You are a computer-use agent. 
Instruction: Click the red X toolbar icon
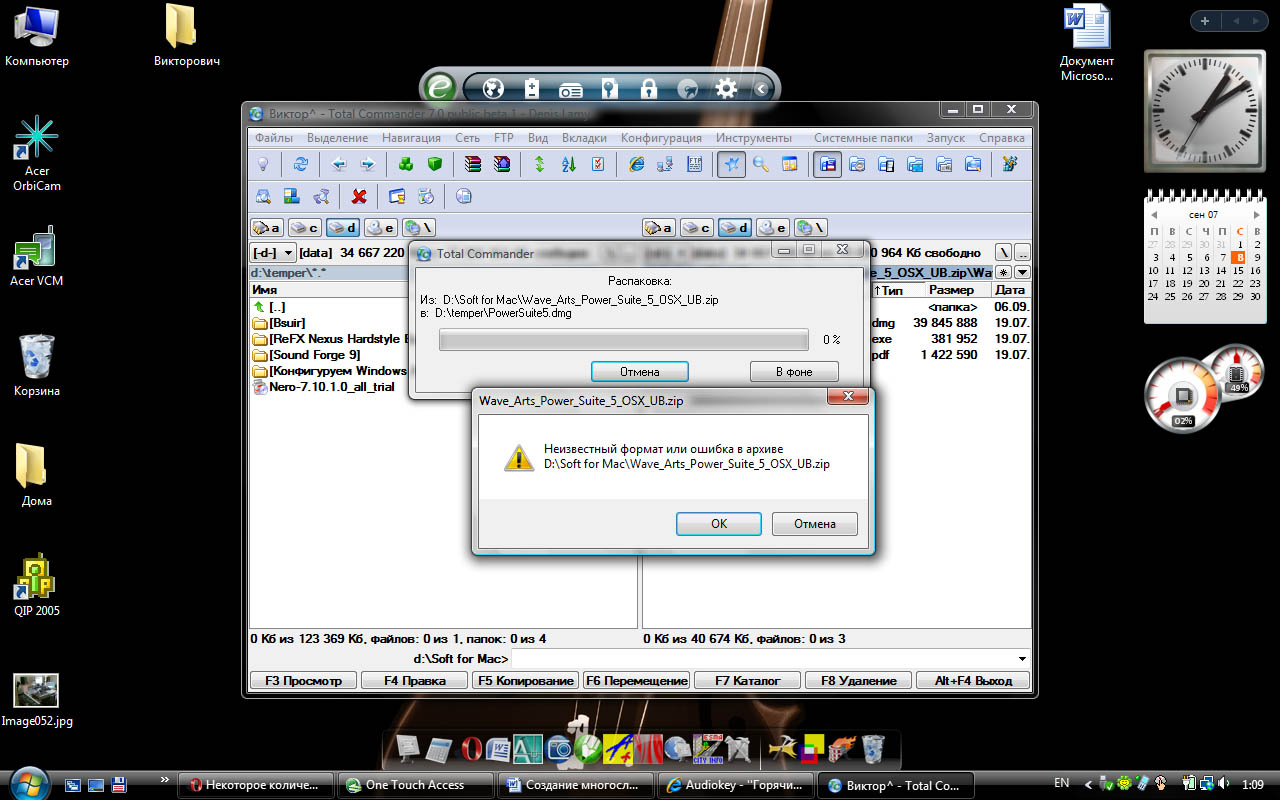coord(359,196)
